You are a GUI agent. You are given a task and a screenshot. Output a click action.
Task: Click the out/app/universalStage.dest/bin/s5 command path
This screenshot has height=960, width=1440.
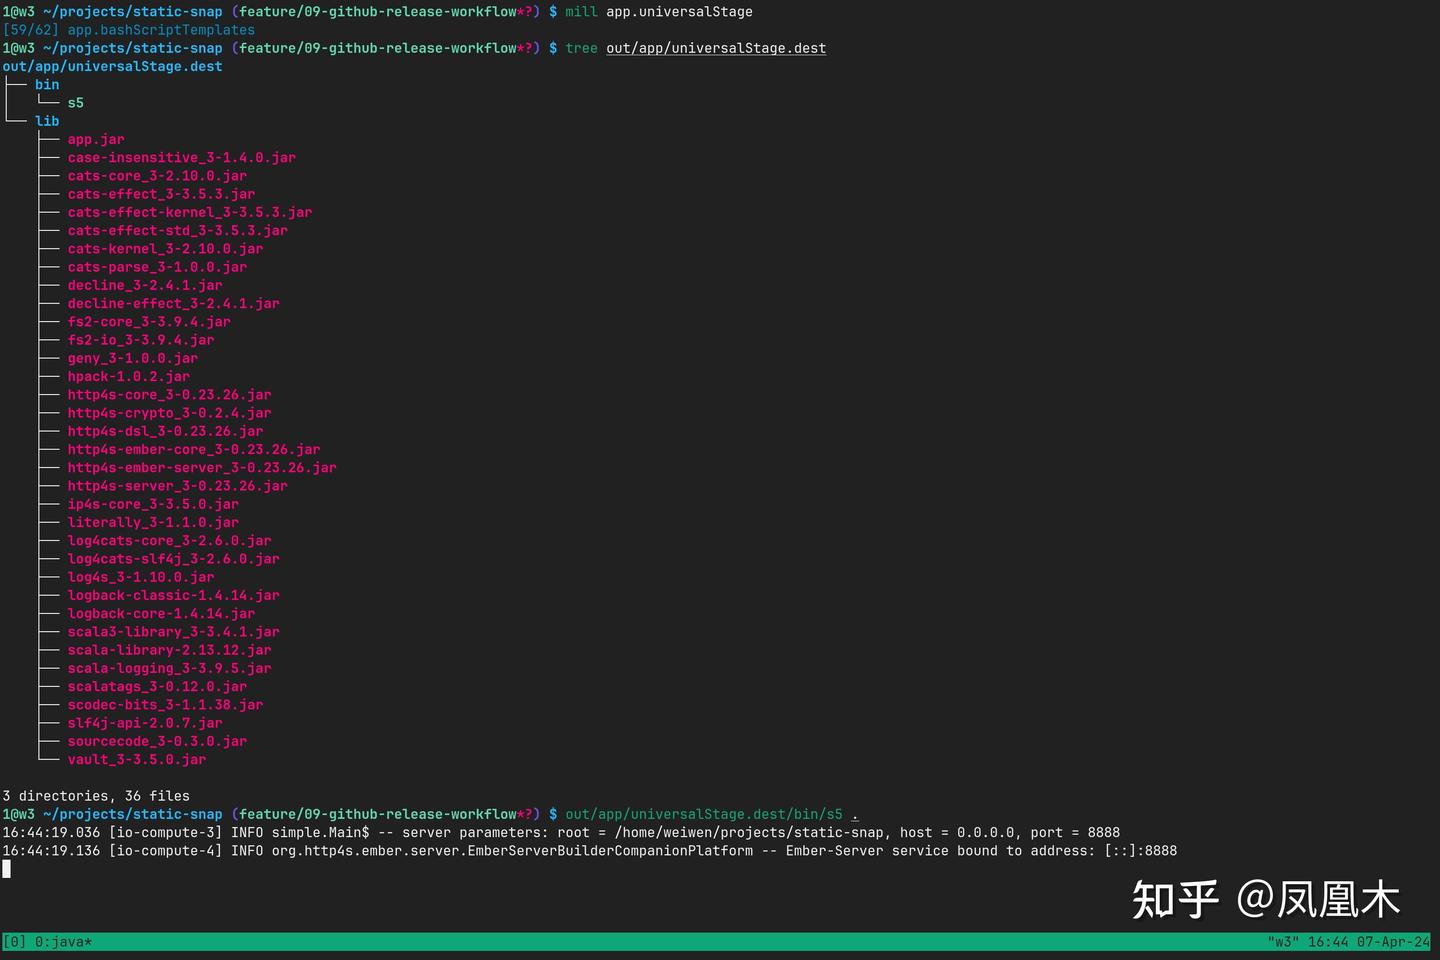[705, 813]
